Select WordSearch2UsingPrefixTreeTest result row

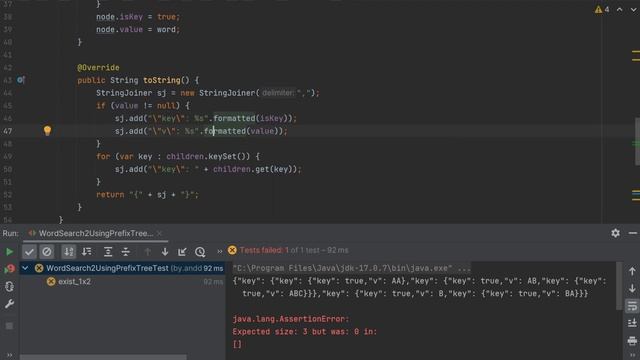click(122, 268)
